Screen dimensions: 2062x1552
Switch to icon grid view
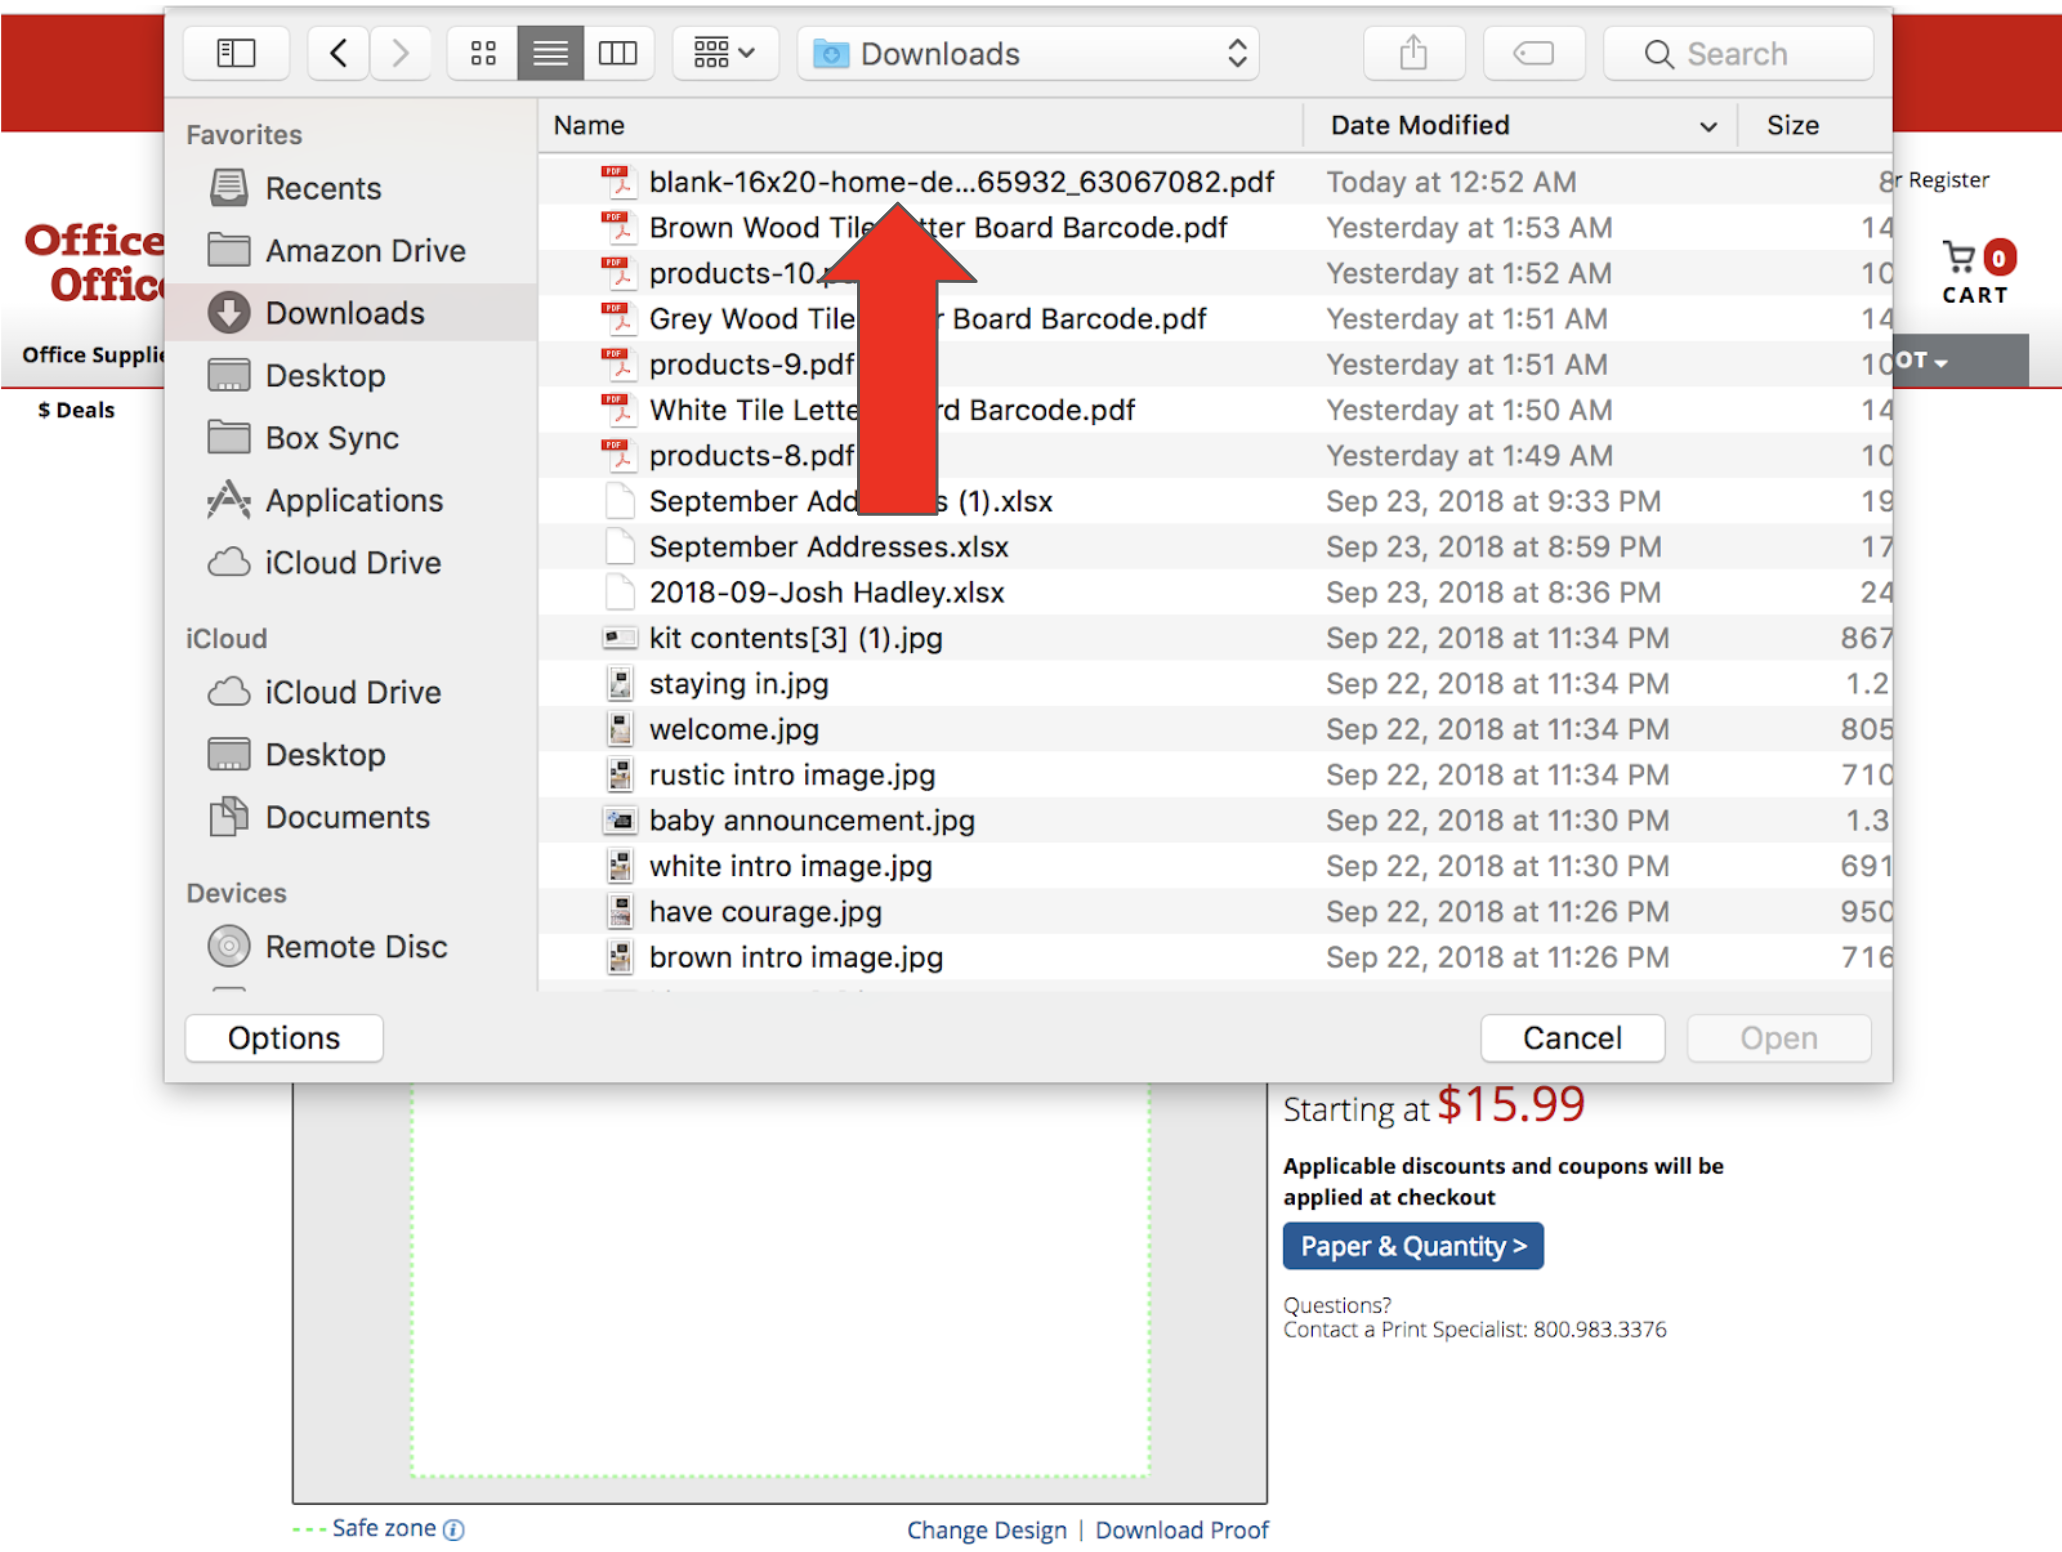(483, 53)
